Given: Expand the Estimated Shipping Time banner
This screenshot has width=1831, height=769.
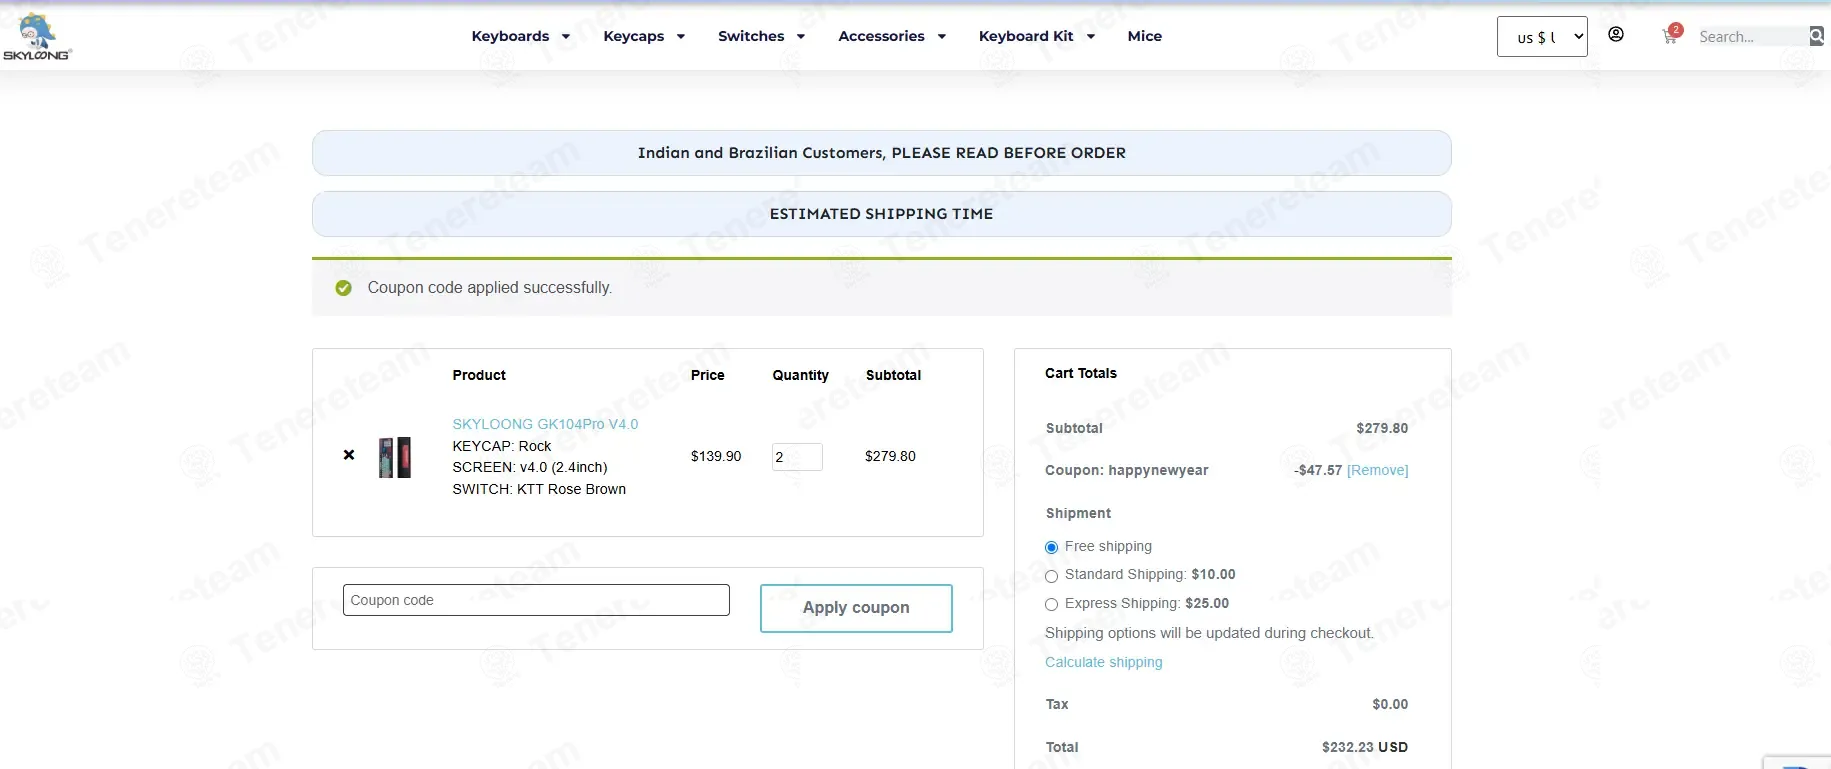Looking at the screenshot, I should point(882,214).
